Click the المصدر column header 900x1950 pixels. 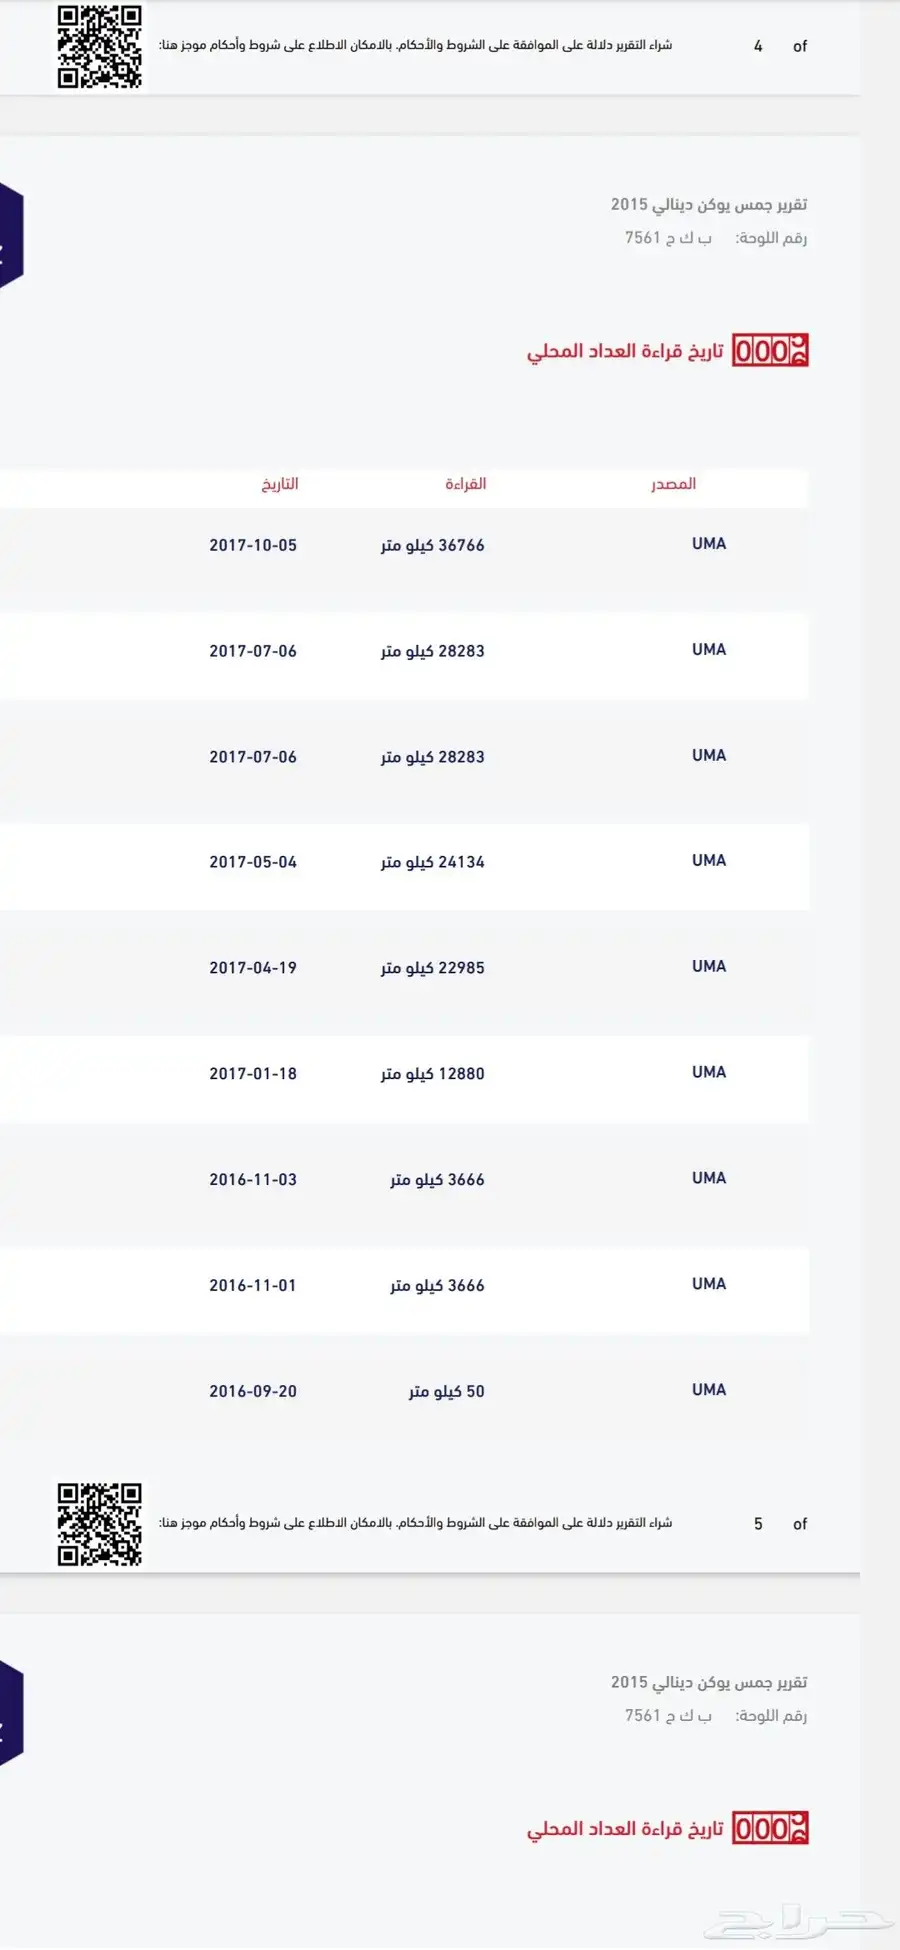coord(673,484)
